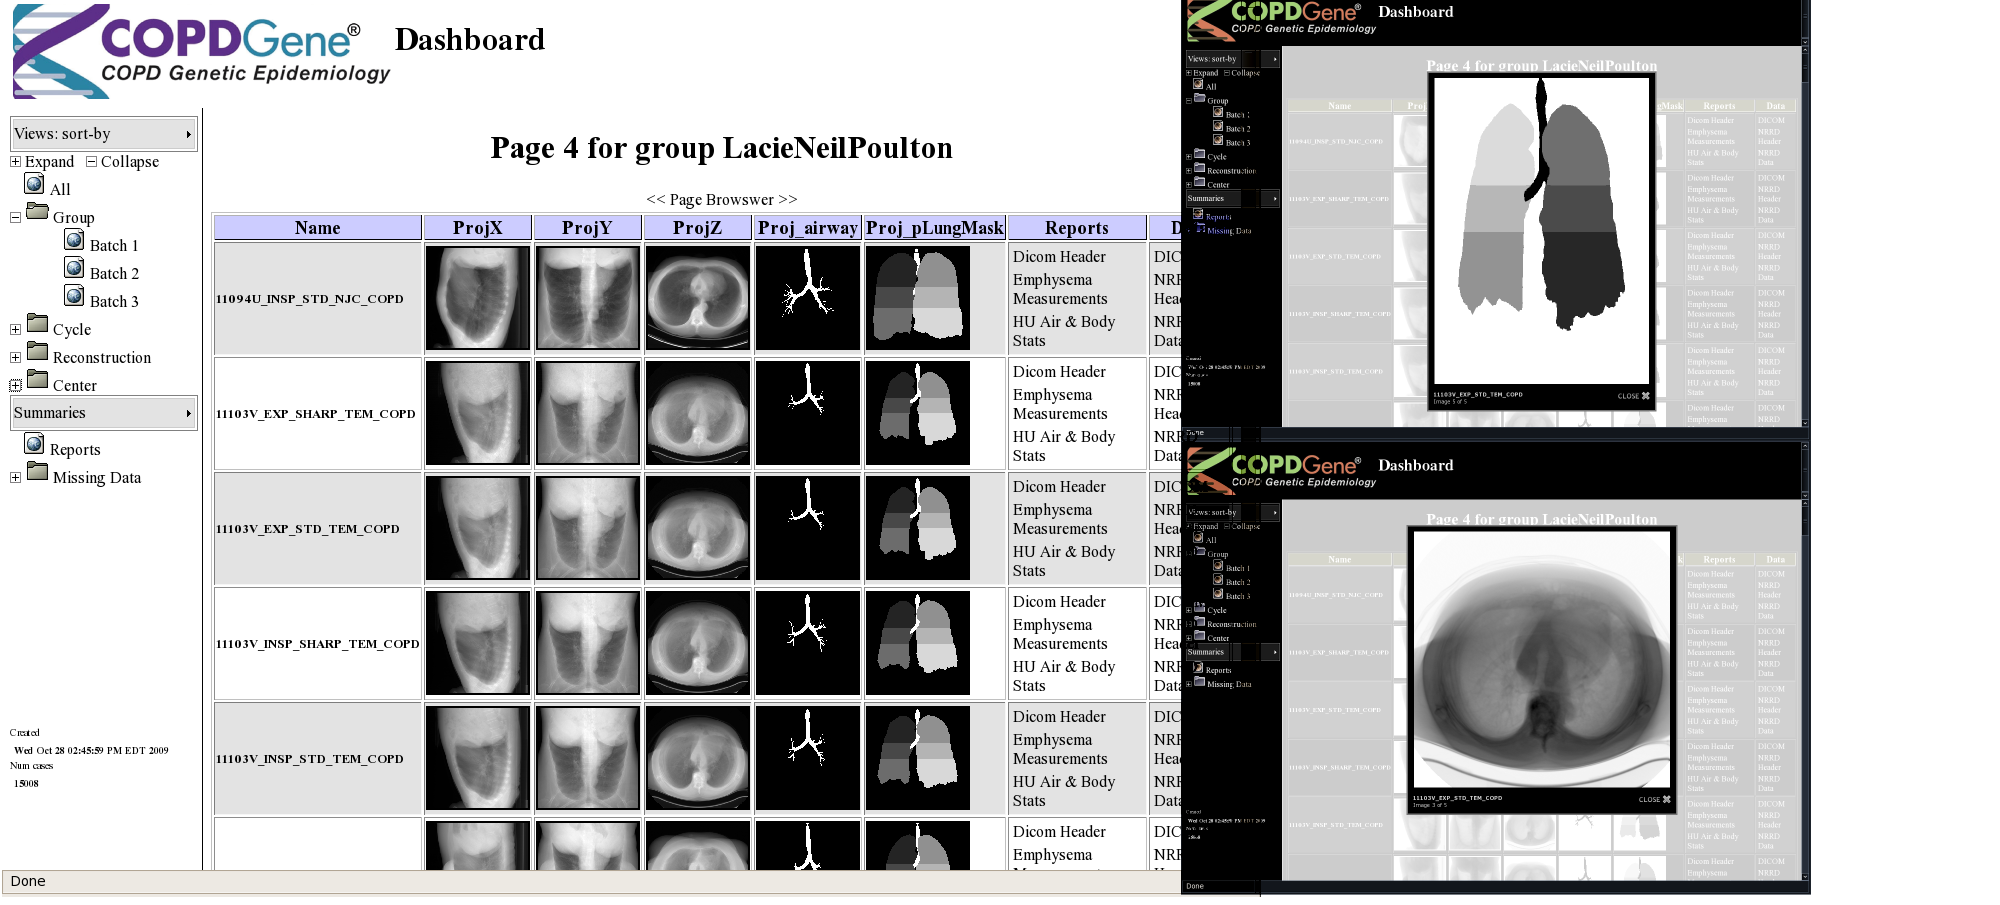This screenshot has height=905, width=2000.
Task: Open ProjZ thumbnail for 11103V_EXP_SHARP_TEM_COPD
Action: coord(697,413)
